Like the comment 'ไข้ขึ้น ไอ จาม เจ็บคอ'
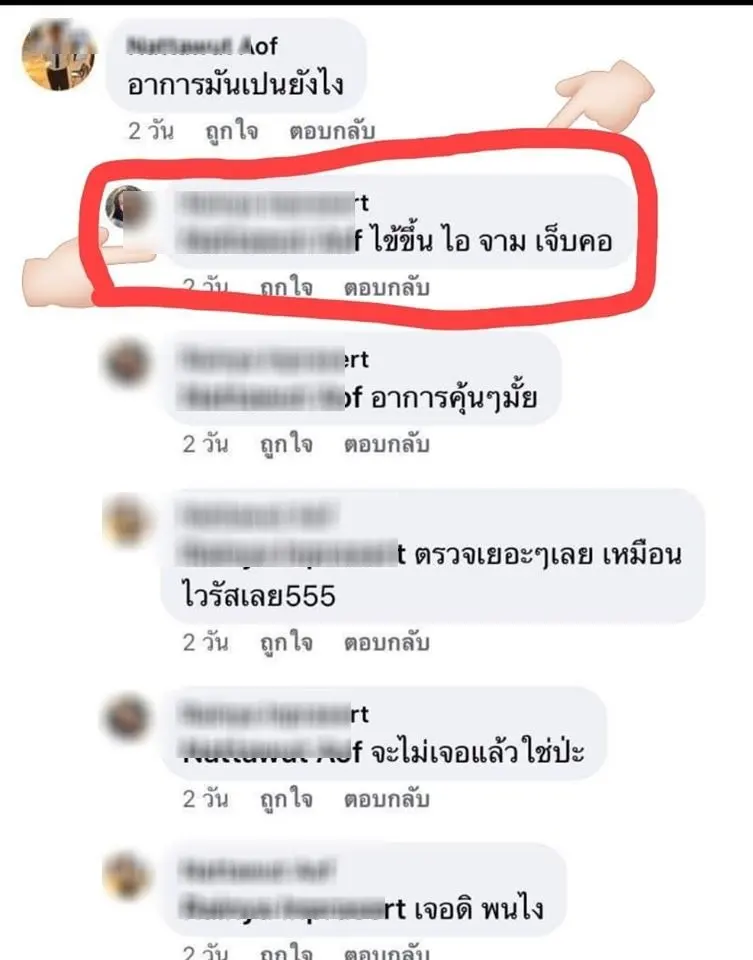The image size is (753, 960). pyautogui.click(x=286, y=288)
